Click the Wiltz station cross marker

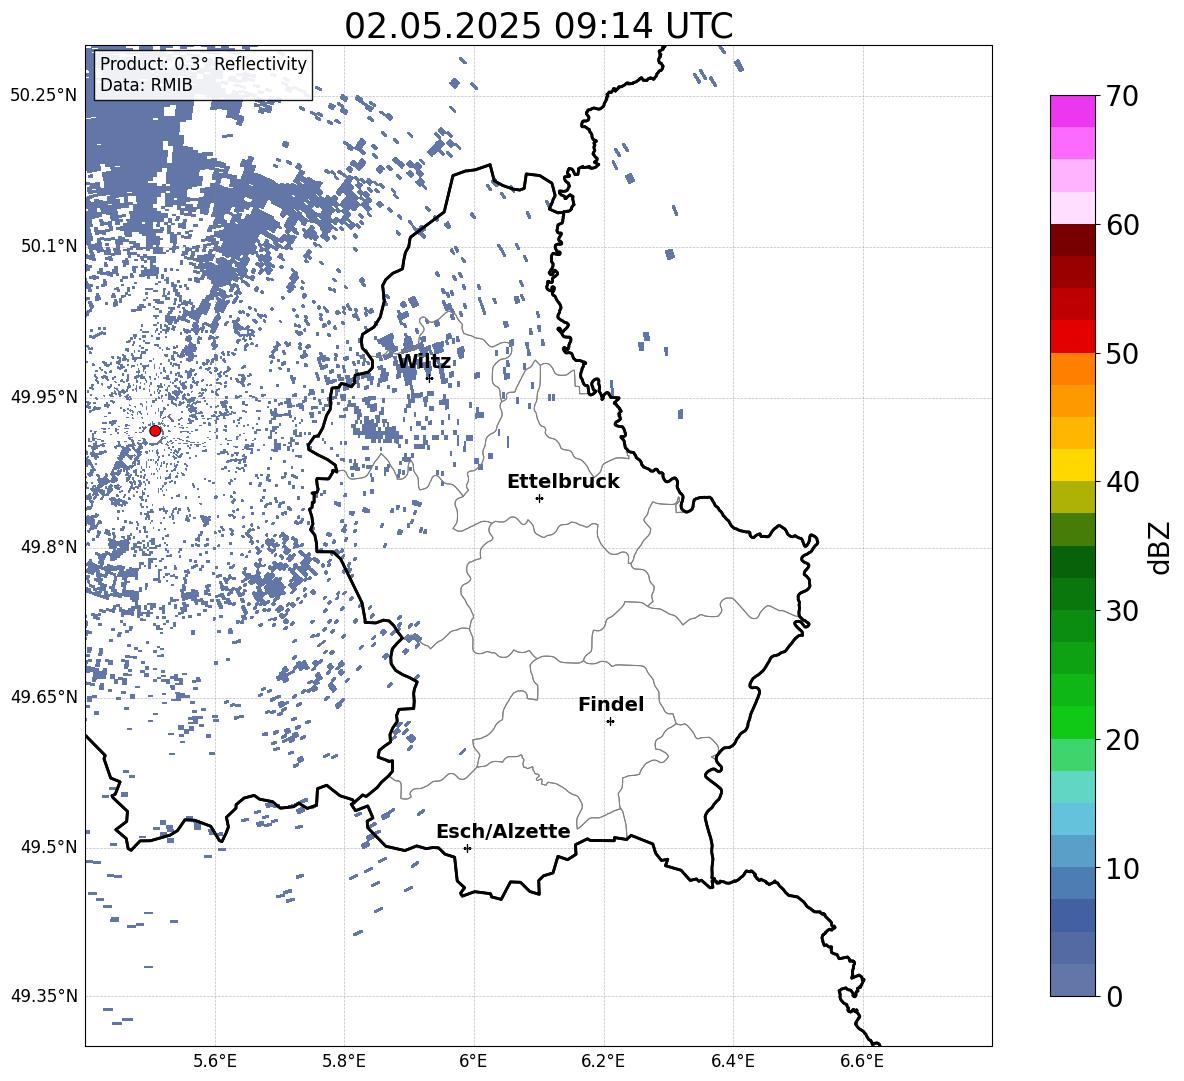430,378
